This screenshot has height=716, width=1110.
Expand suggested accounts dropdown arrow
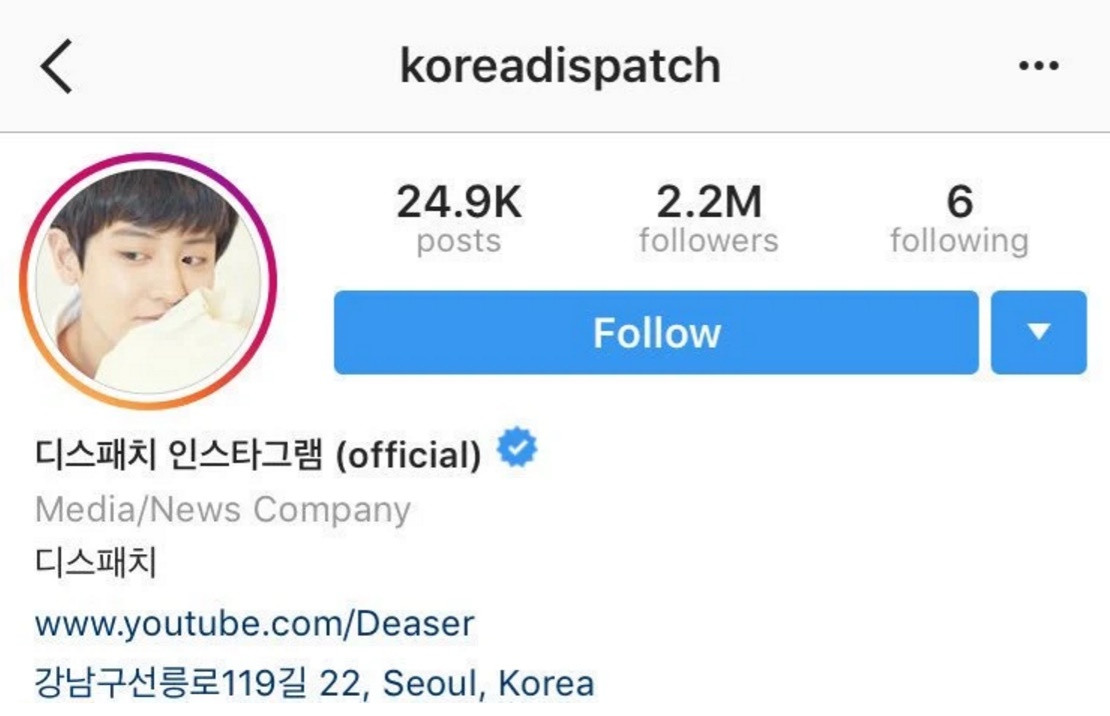pyautogui.click(x=1039, y=332)
